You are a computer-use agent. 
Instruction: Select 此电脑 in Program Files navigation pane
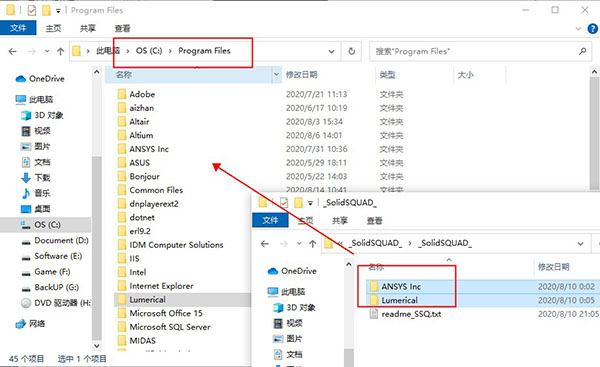(34, 99)
